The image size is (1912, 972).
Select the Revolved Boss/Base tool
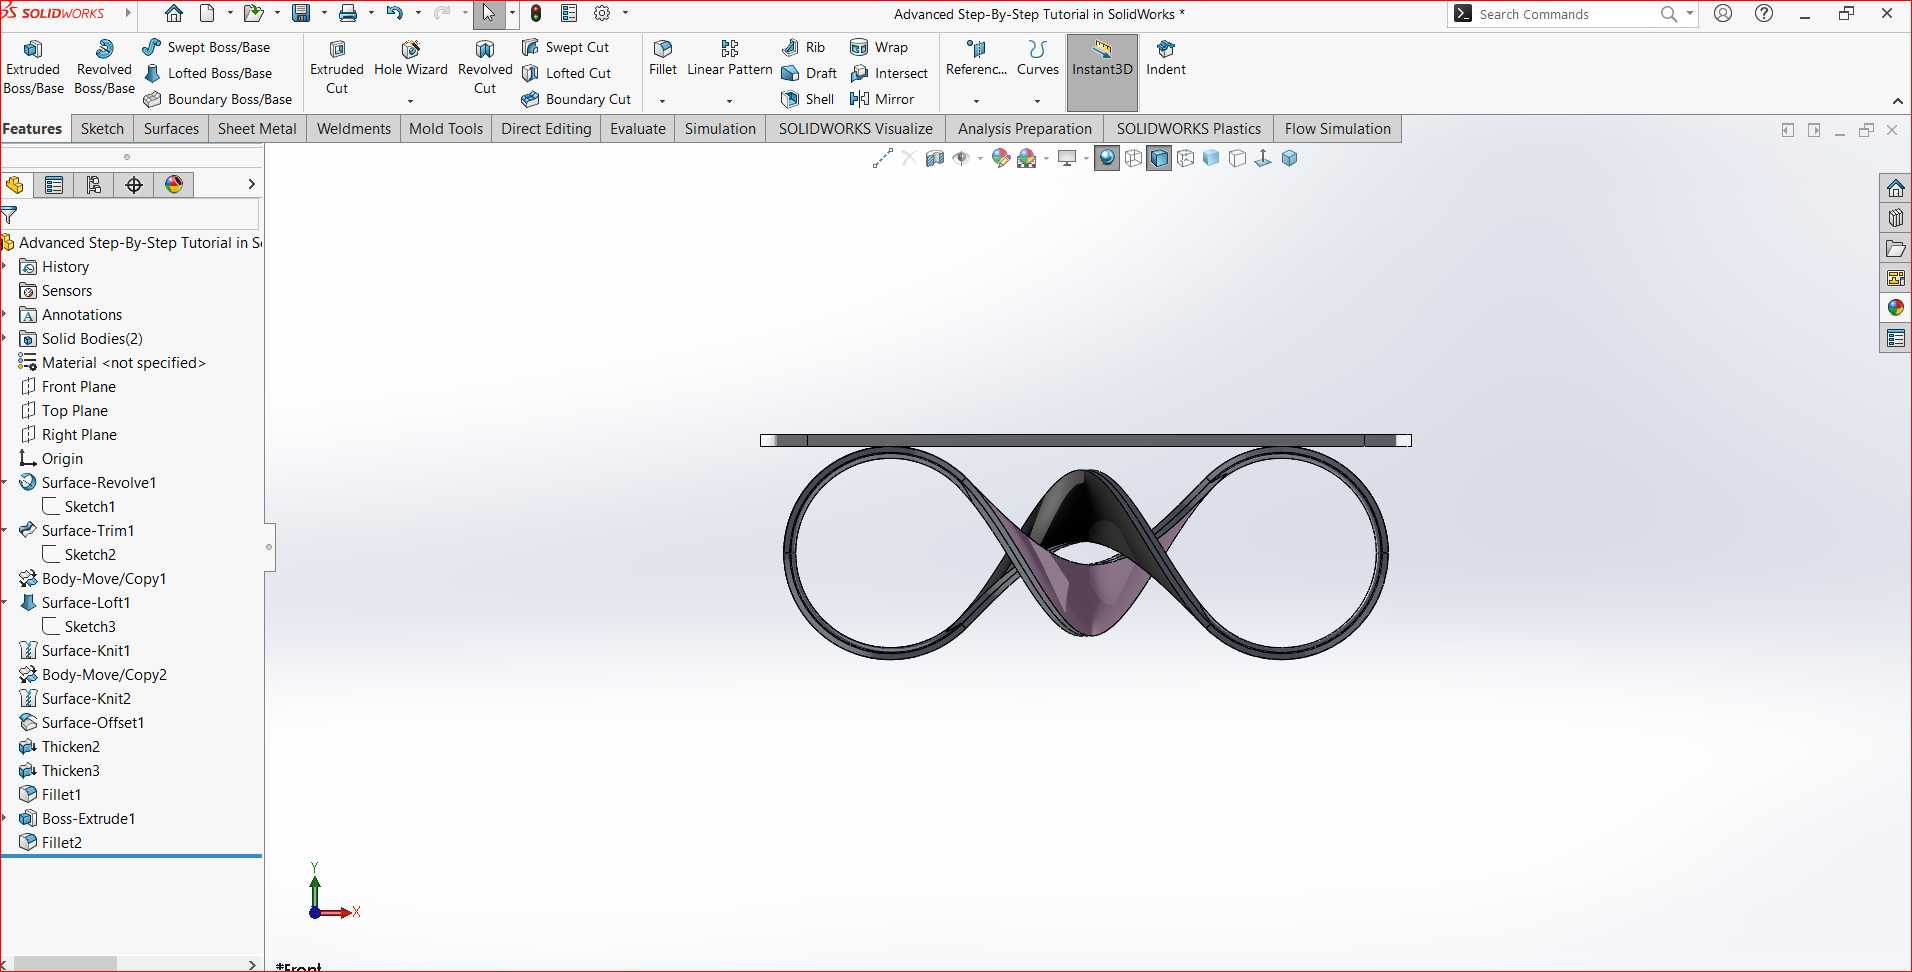click(x=104, y=68)
